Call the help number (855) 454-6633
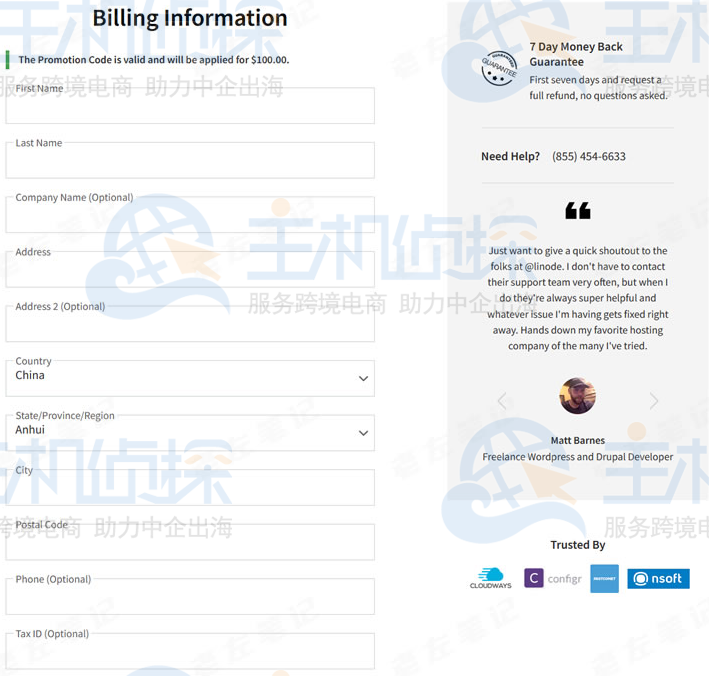709x676 pixels. click(589, 156)
